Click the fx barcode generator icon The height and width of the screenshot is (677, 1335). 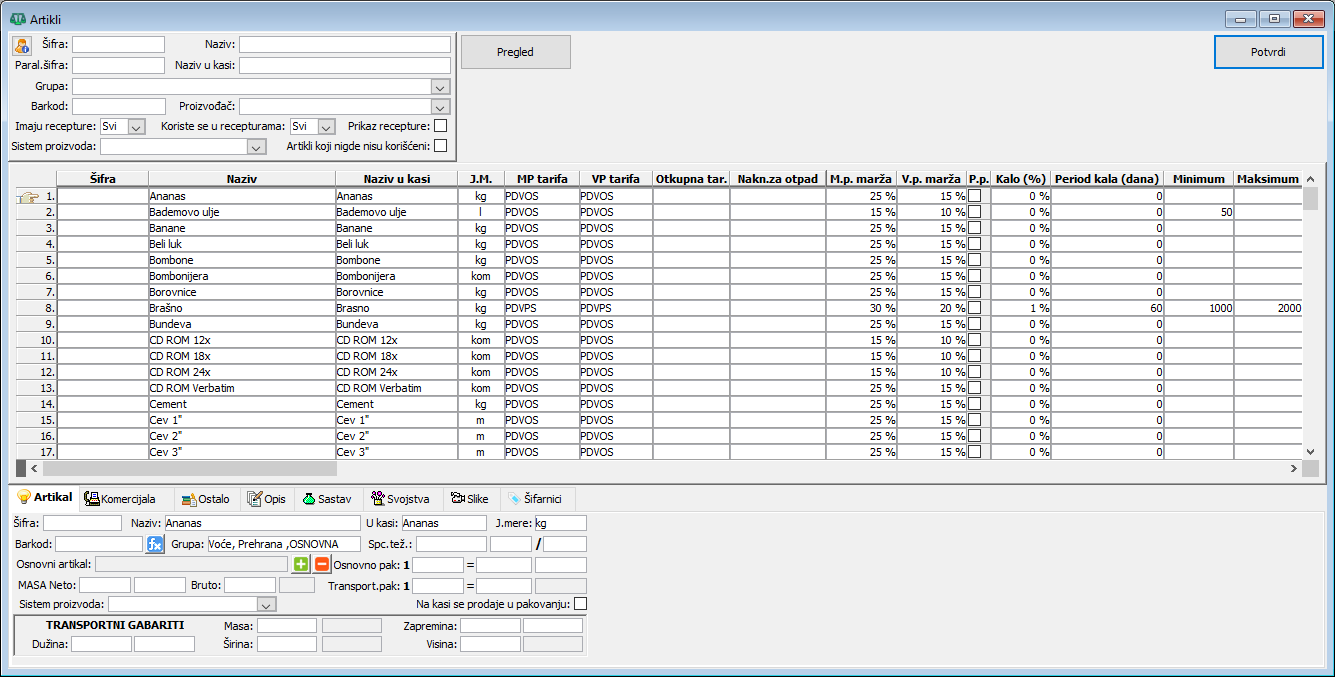155,544
